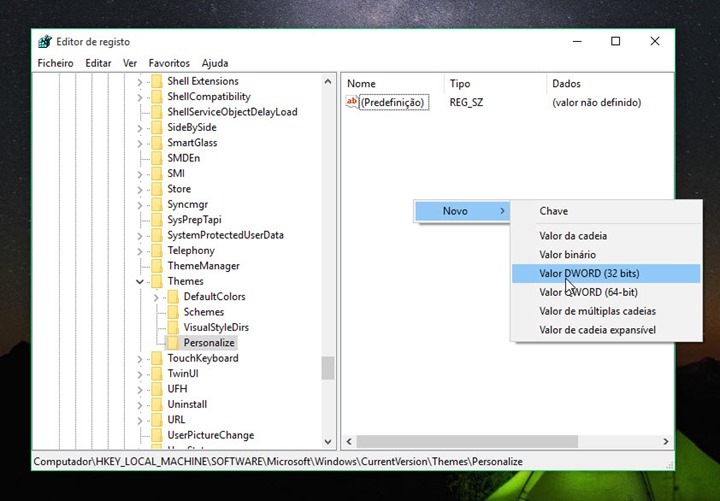Click the VisualStyleDirs folder icon
Viewport: 720px width, 501px height.
pyautogui.click(x=173, y=327)
